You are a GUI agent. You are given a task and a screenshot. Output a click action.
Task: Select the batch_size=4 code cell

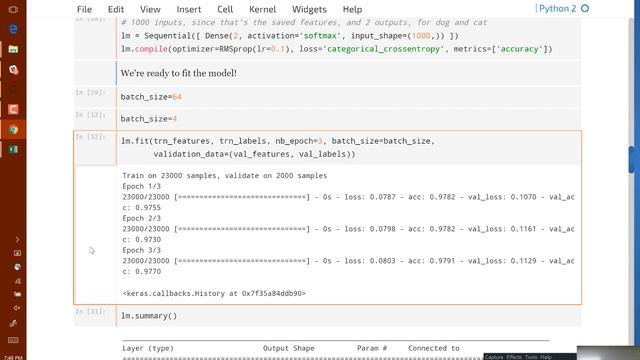coord(348,119)
